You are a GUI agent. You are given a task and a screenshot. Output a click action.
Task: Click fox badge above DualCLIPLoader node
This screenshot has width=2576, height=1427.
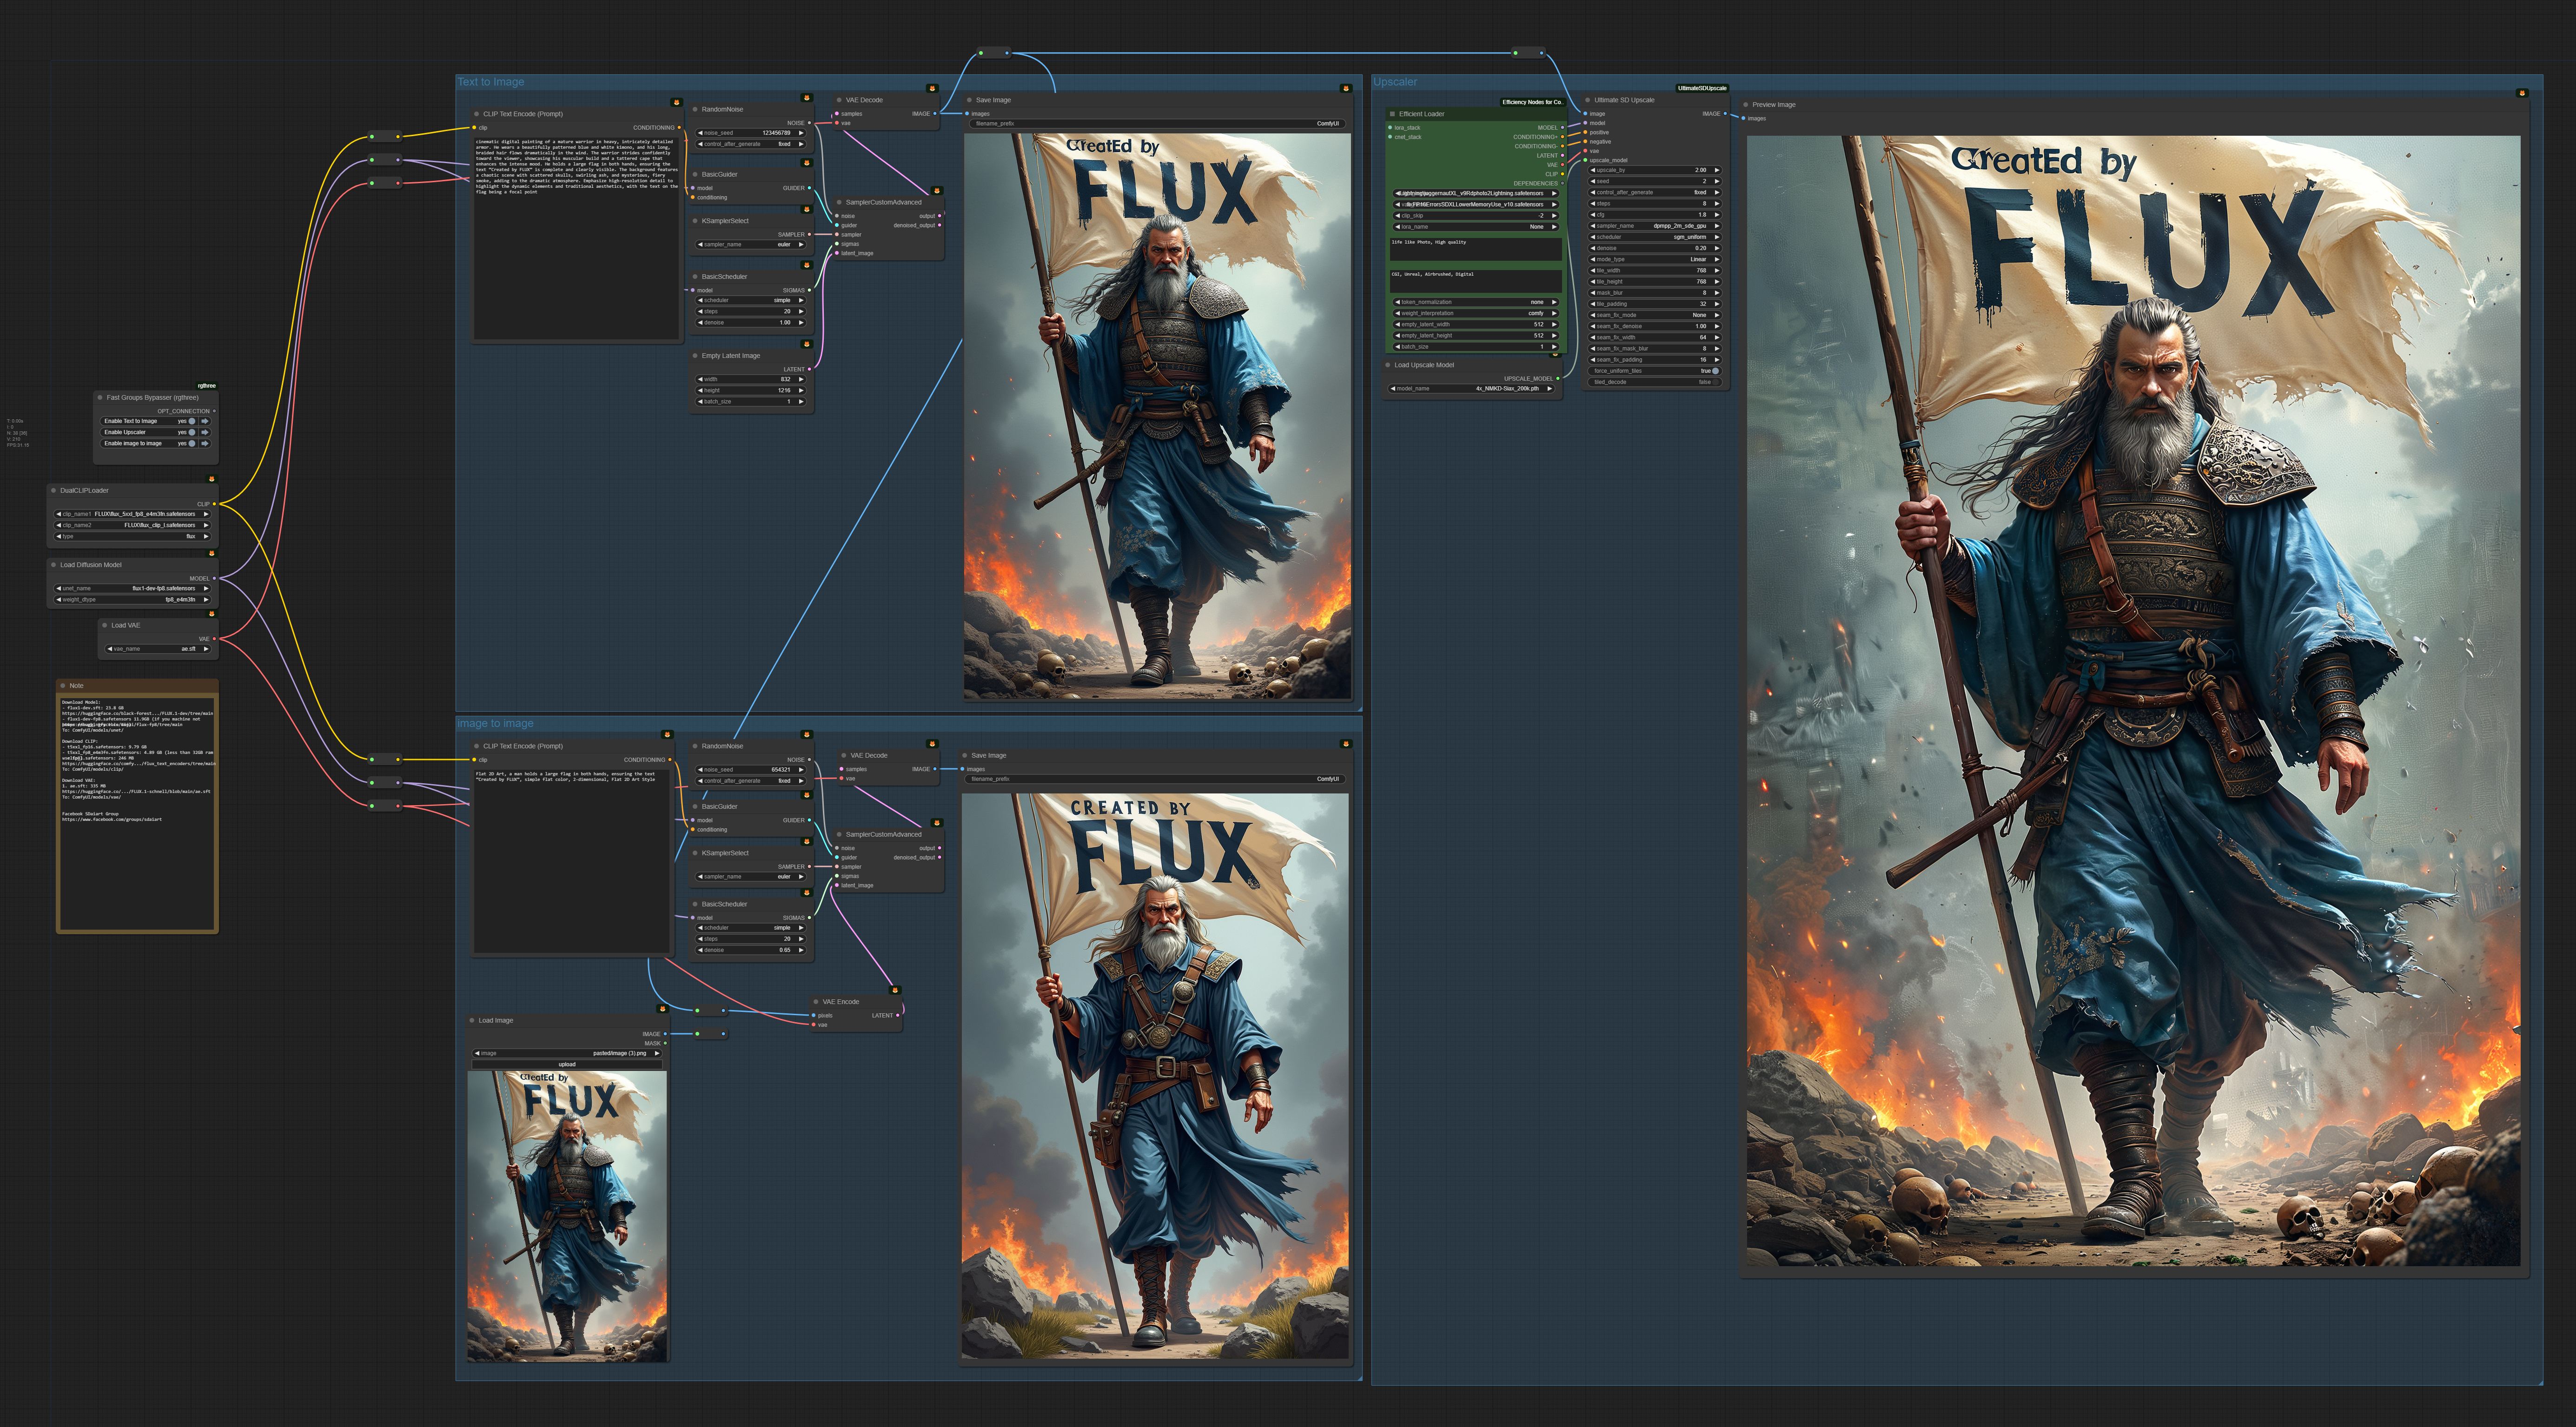point(211,479)
